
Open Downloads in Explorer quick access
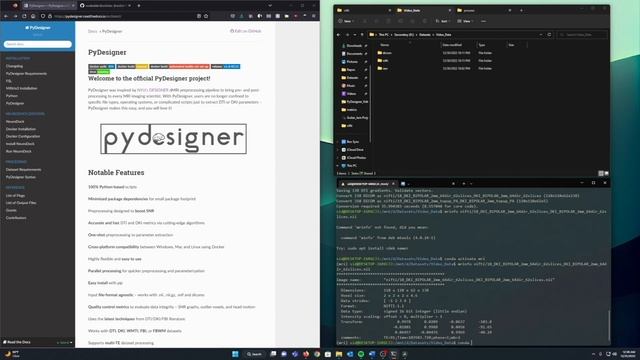354,46
